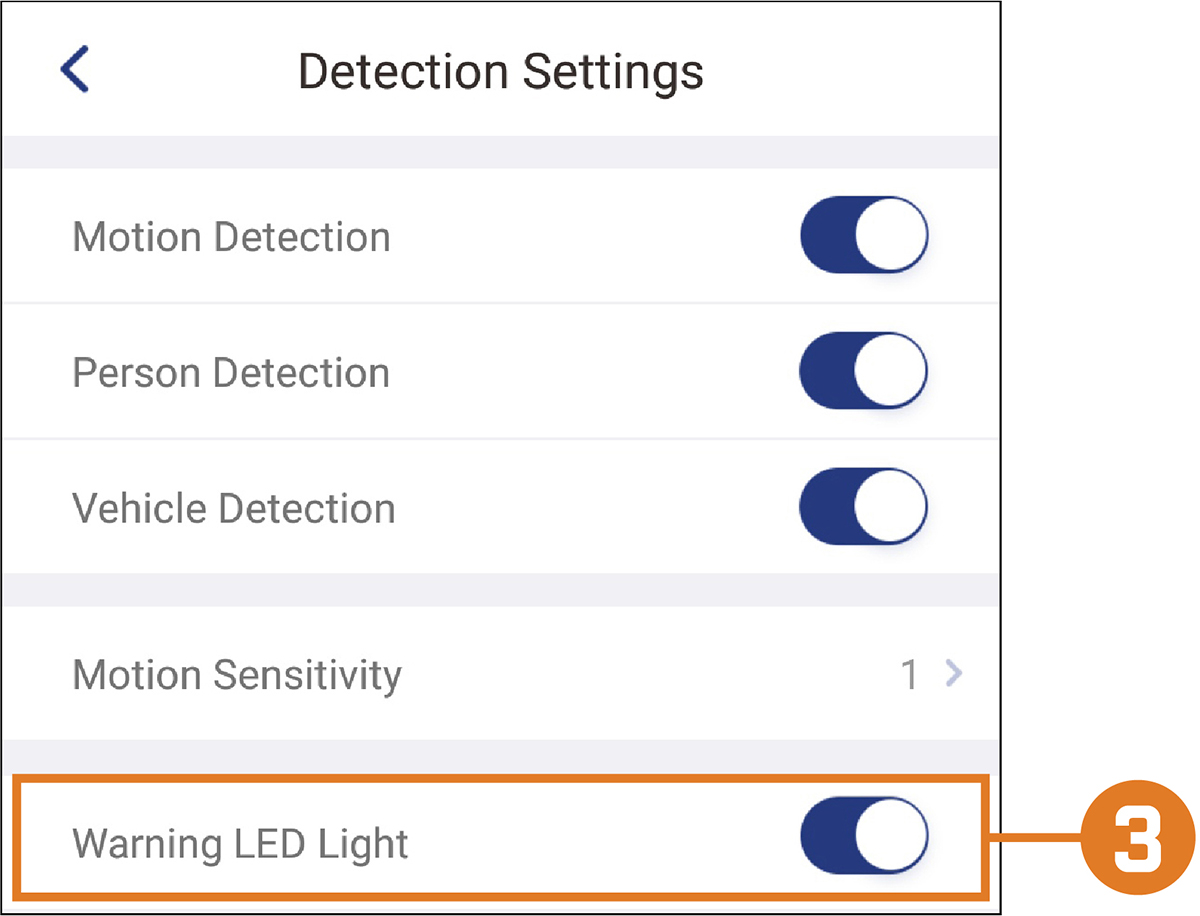Open the Motion Sensitivity chevron arrow
Viewport: 1200px width, 916px height.
(953, 675)
